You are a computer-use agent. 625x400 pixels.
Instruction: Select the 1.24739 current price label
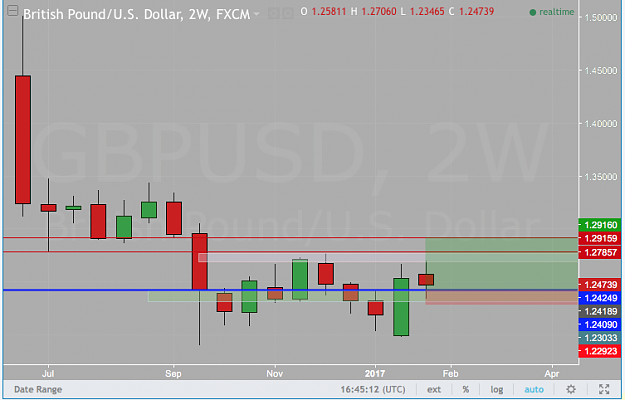pos(600,284)
